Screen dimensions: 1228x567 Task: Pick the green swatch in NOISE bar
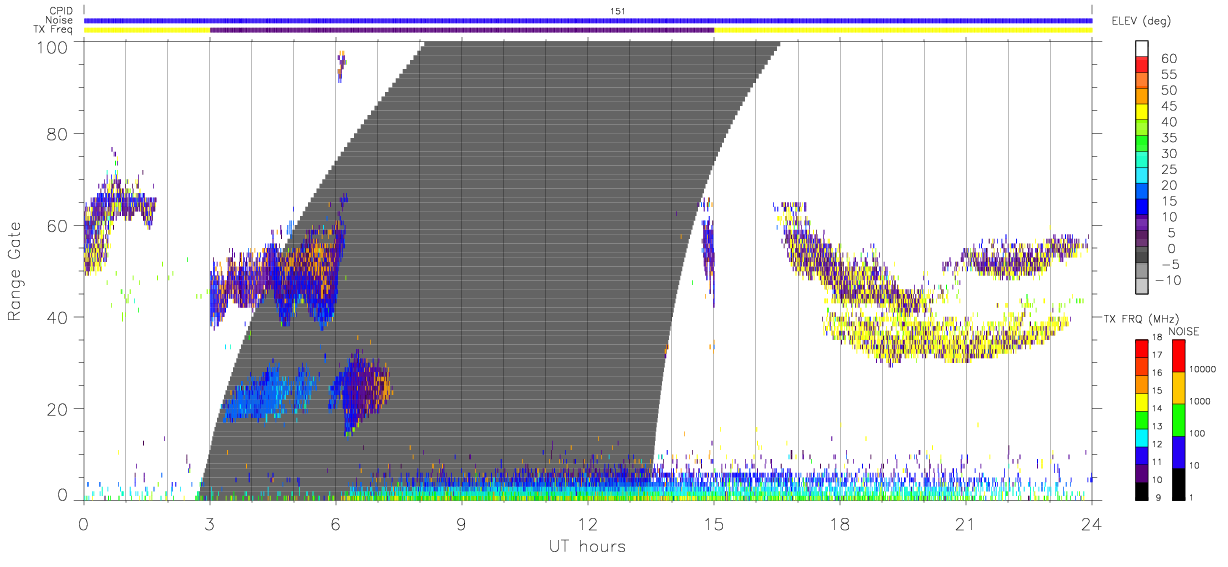coord(1177,420)
